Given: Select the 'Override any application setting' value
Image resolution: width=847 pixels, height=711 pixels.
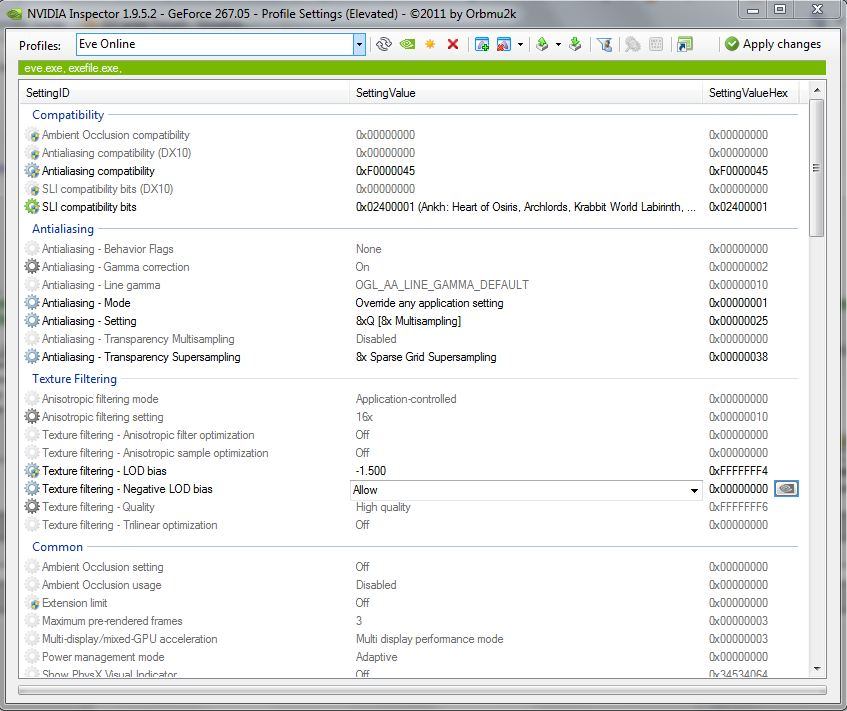Looking at the screenshot, I should 429,303.
